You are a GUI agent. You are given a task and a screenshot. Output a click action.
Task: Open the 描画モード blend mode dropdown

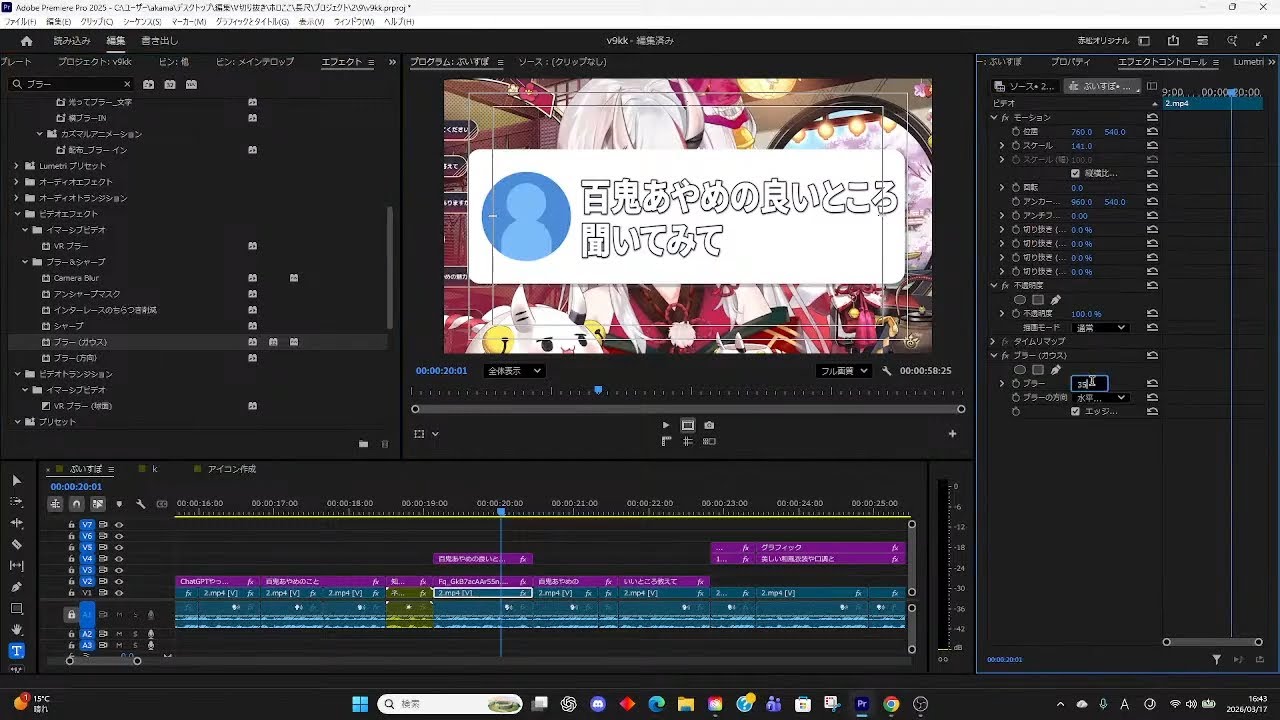[1100, 328]
